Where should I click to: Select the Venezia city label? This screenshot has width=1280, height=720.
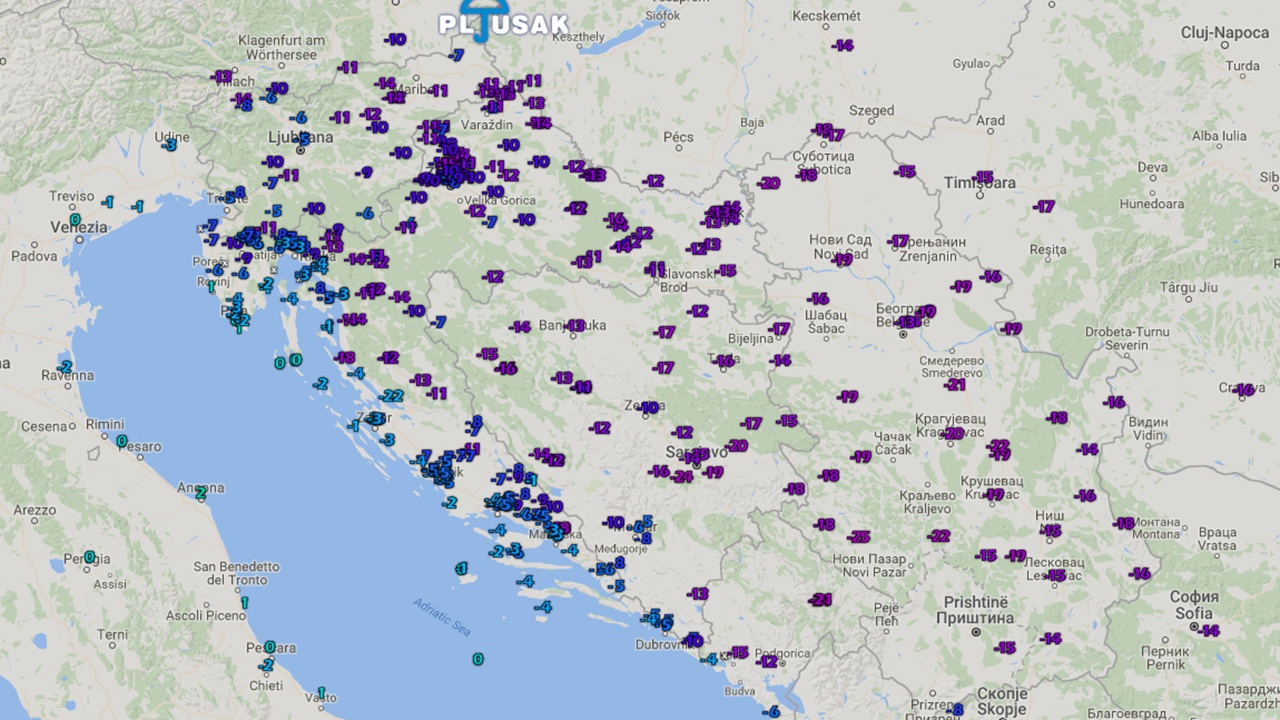[x=79, y=227]
